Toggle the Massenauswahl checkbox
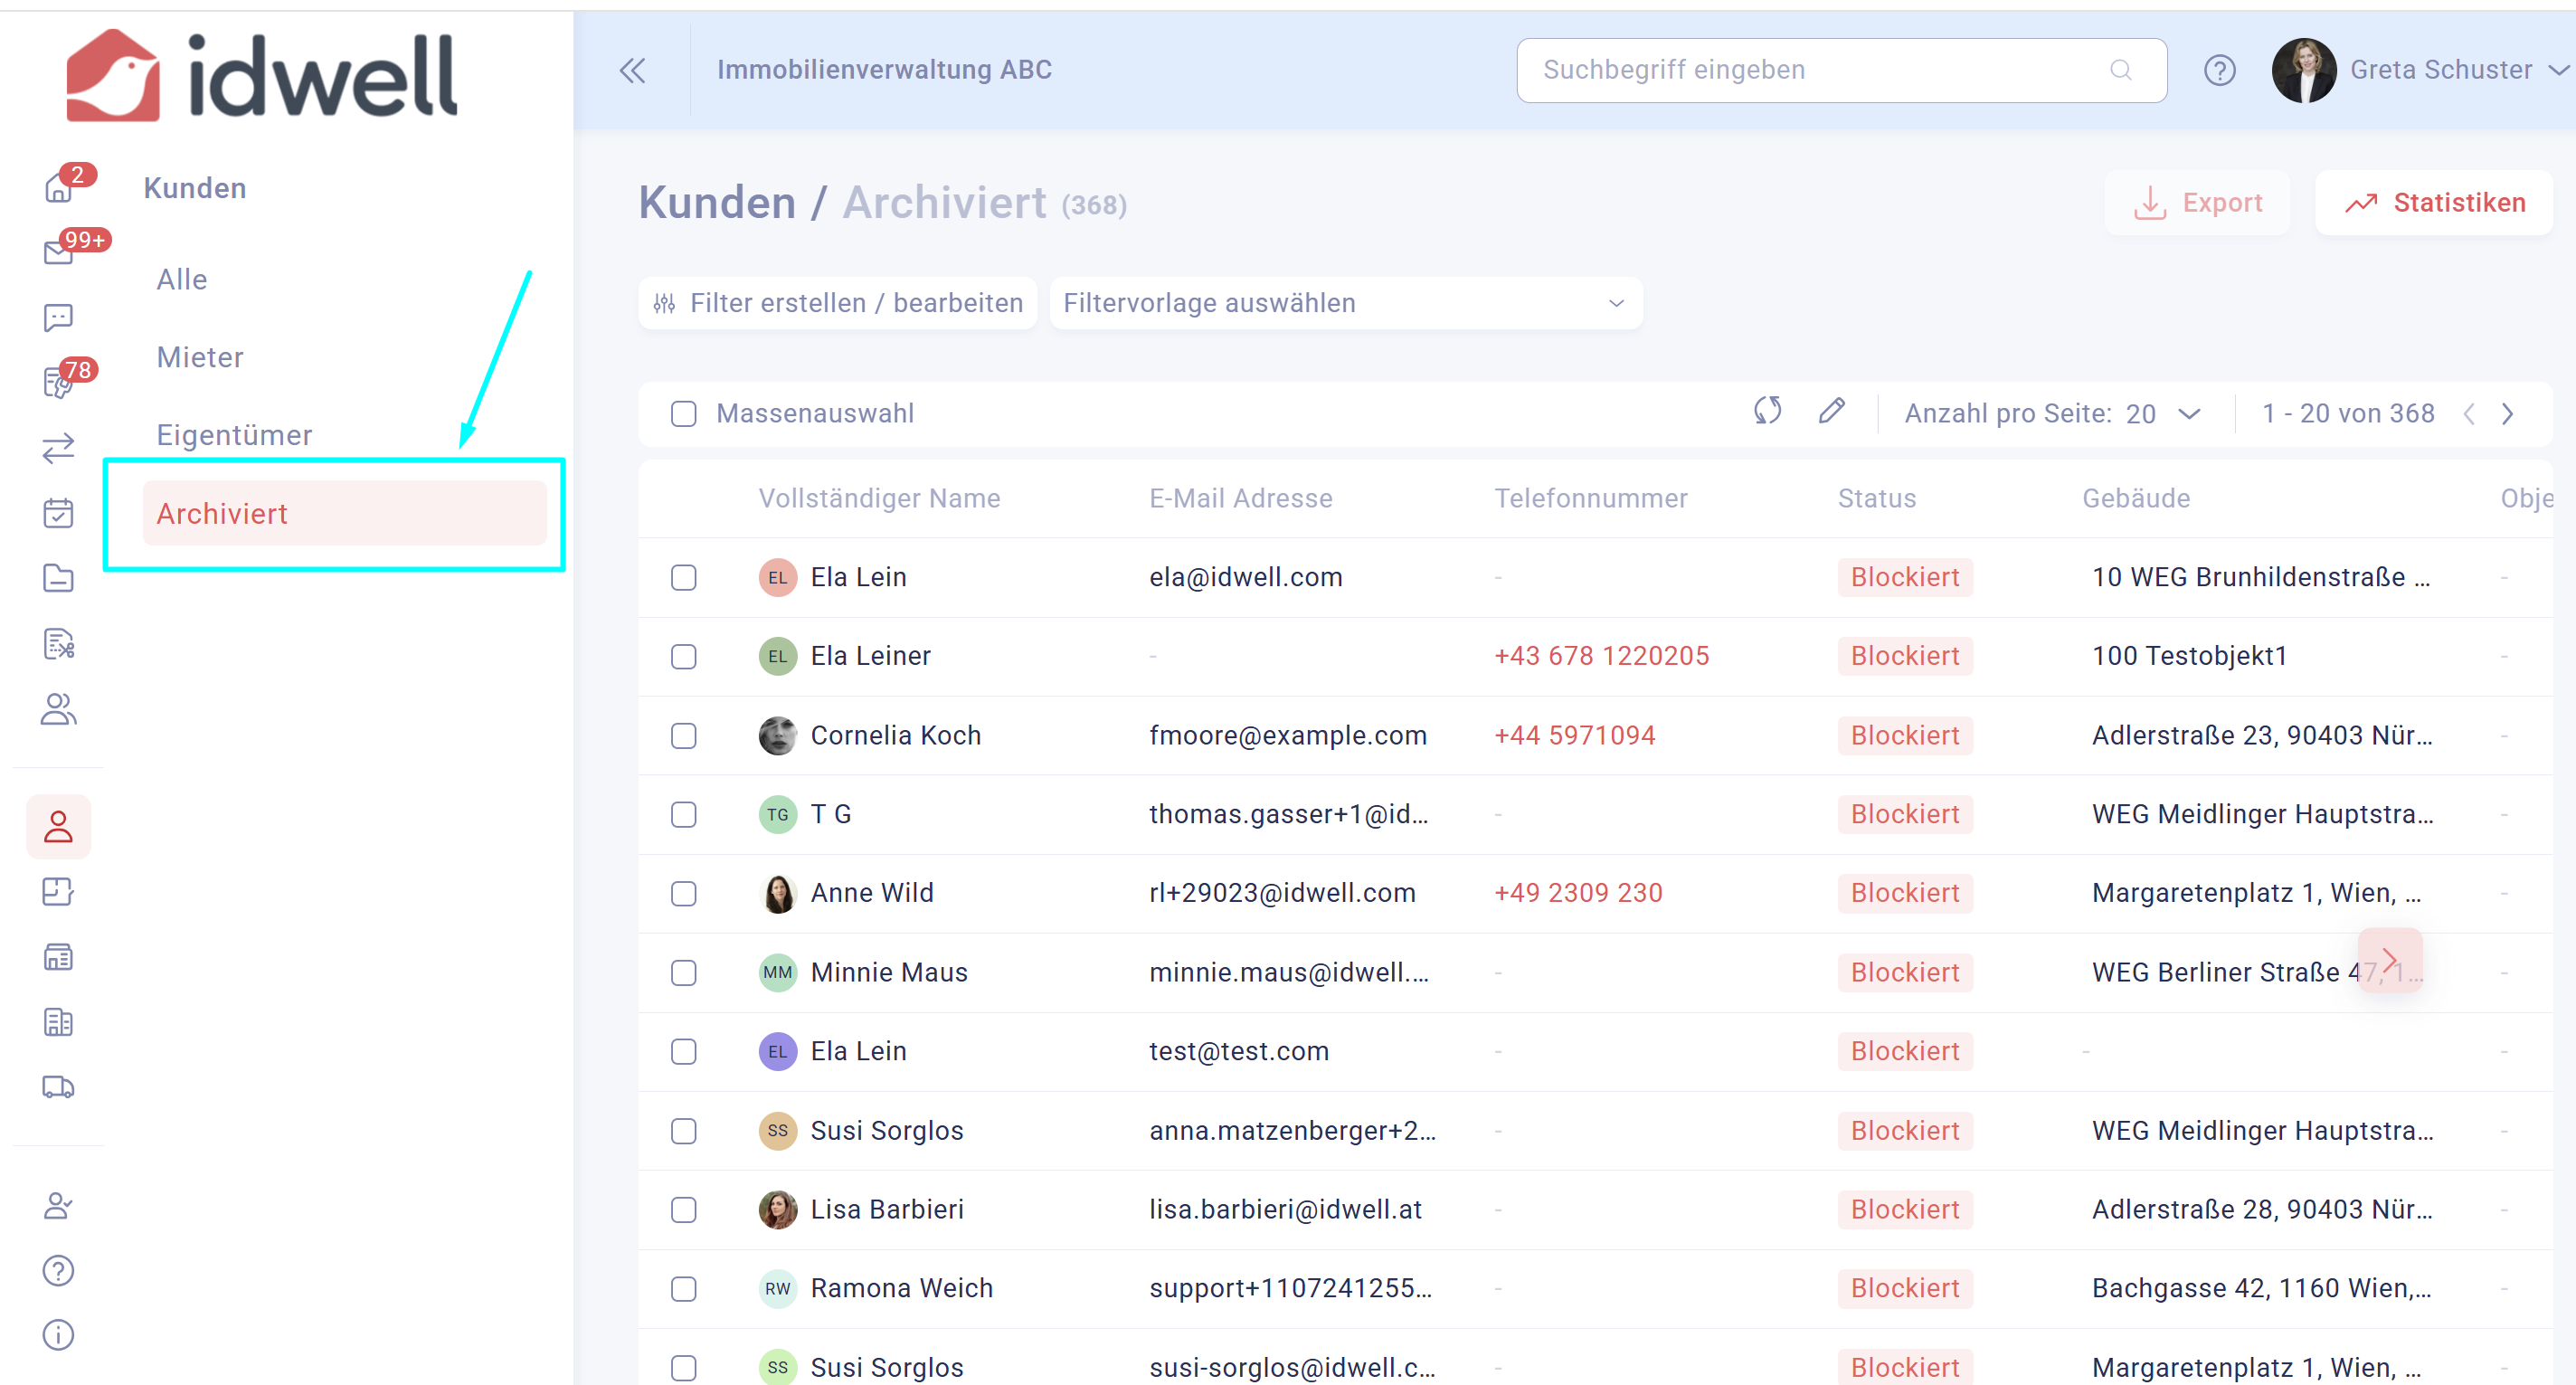2576x1385 pixels. tap(684, 414)
